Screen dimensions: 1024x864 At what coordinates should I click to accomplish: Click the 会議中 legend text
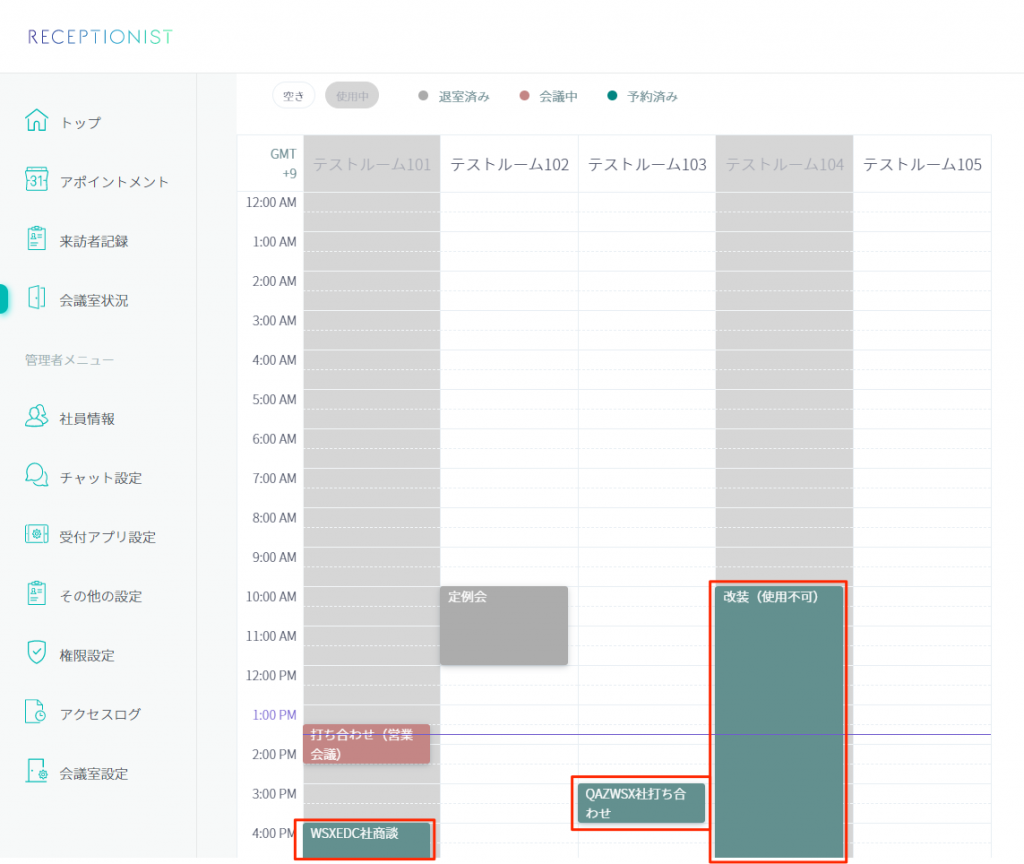point(558,97)
